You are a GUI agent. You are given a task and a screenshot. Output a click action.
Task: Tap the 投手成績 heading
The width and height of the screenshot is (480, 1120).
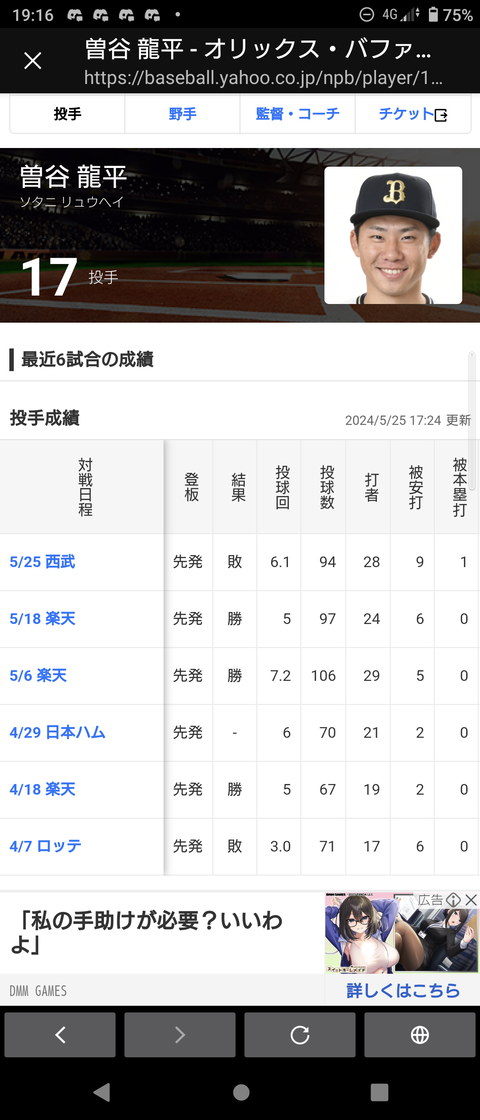coord(44,419)
